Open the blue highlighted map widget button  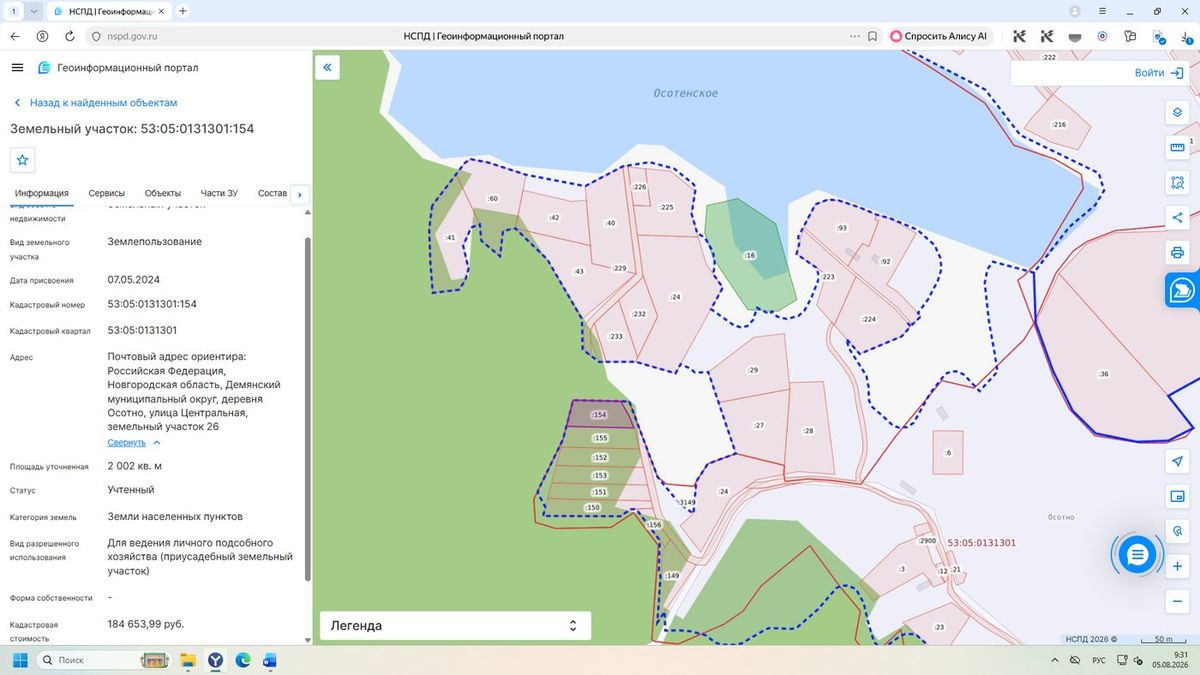[x=1182, y=290]
